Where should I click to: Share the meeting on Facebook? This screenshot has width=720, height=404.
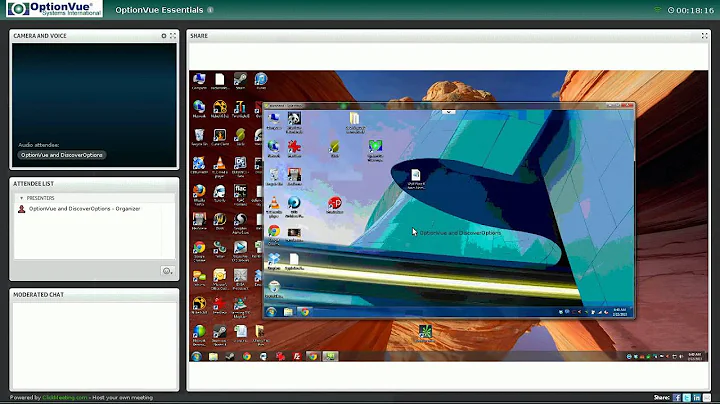pyautogui.click(x=677, y=398)
